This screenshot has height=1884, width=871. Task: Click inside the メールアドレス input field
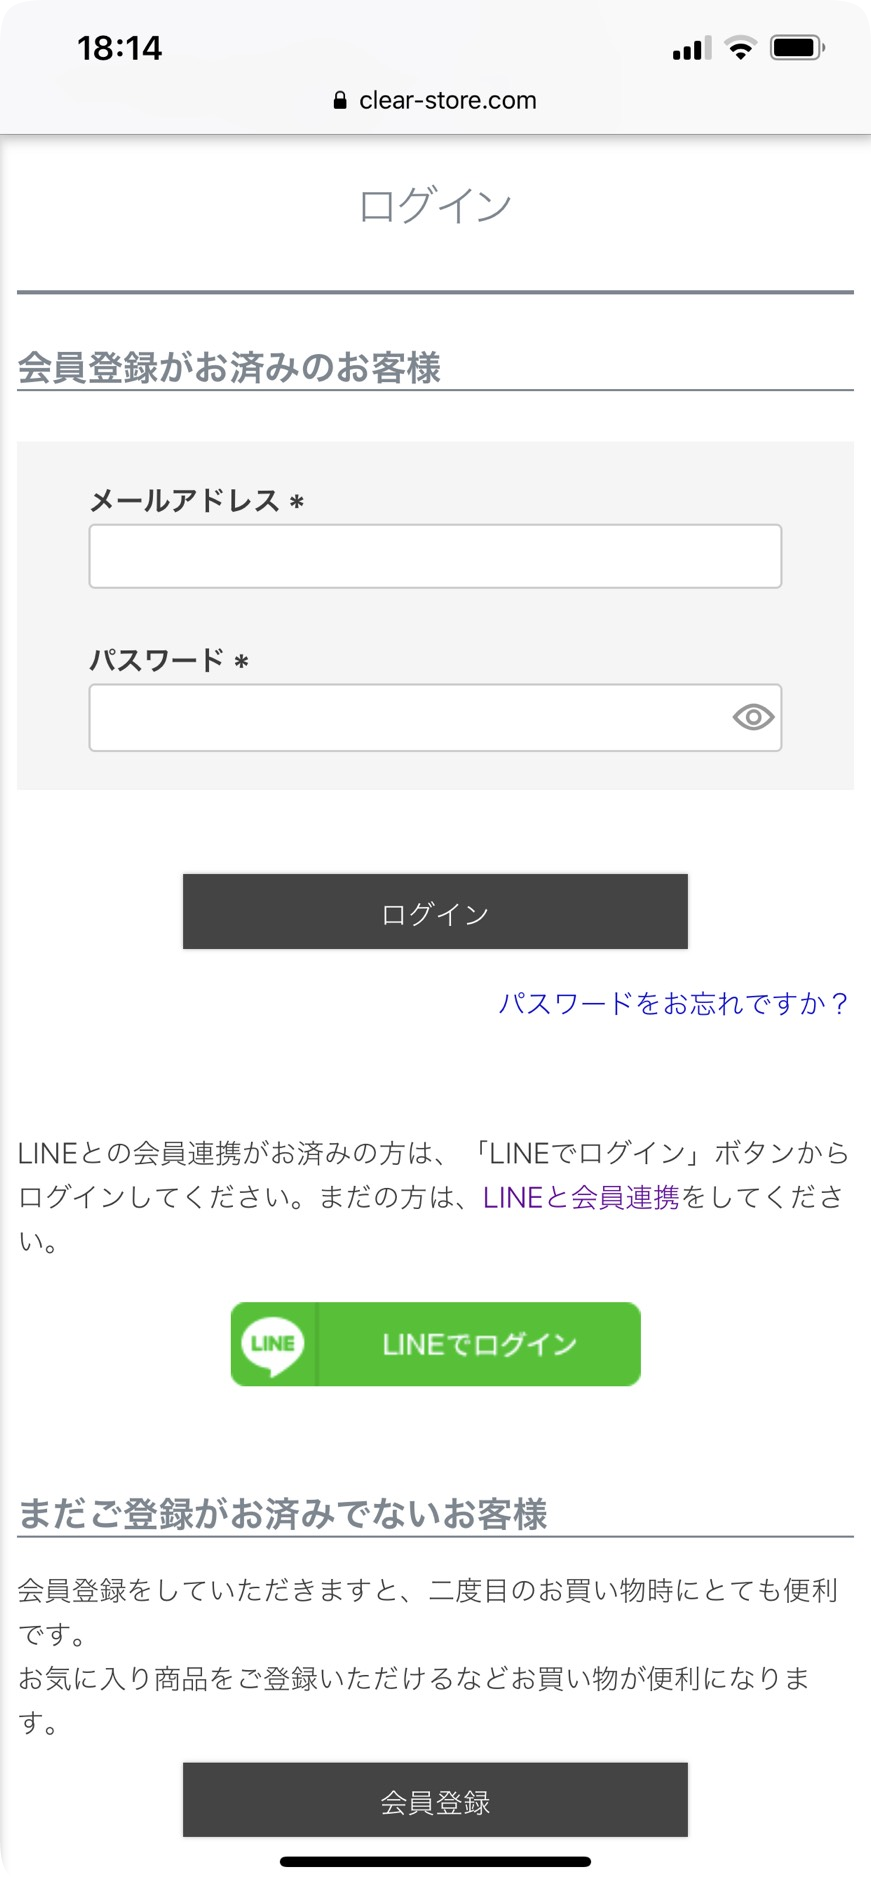tap(435, 556)
